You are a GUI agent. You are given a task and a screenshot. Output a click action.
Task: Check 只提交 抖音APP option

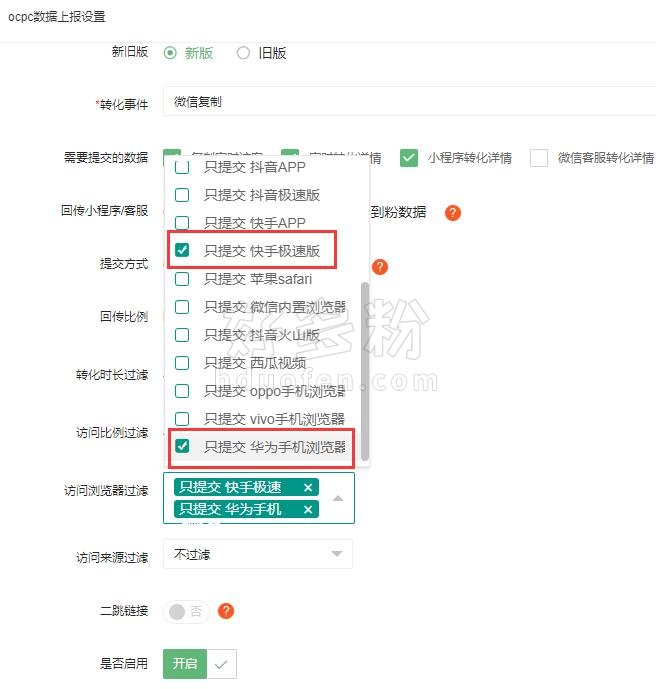[x=182, y=167]
